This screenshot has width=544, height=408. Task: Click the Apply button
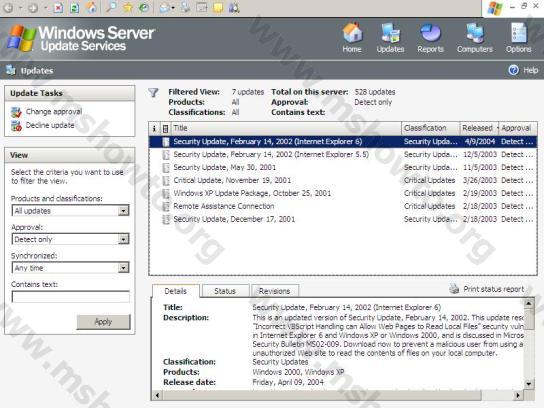[103, 322]
